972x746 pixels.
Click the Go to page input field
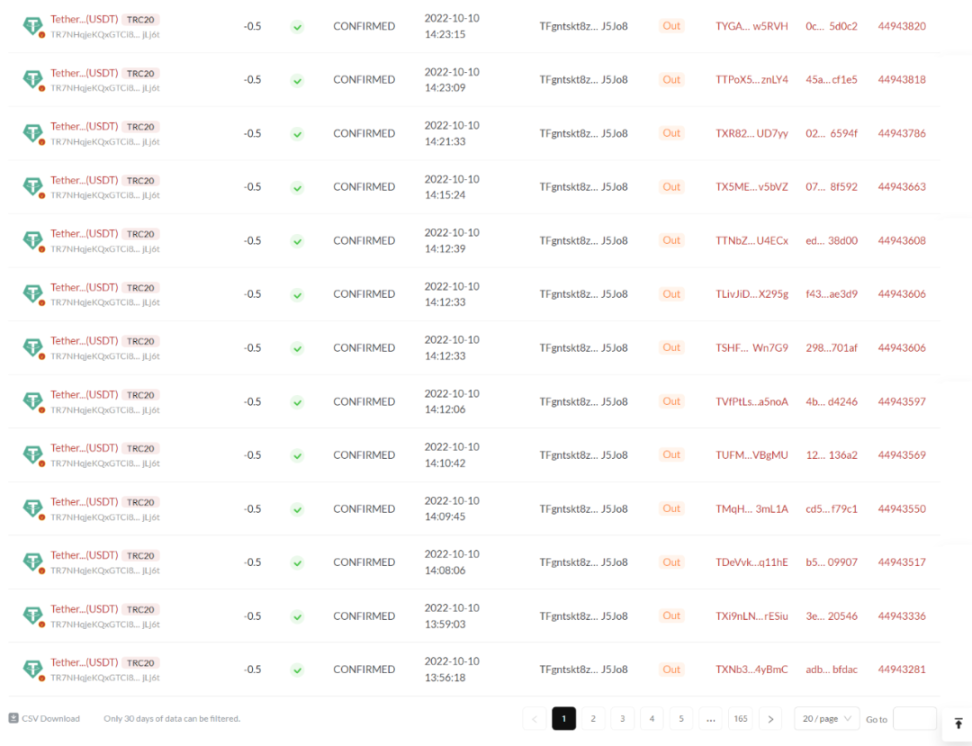tap(915, 719)
